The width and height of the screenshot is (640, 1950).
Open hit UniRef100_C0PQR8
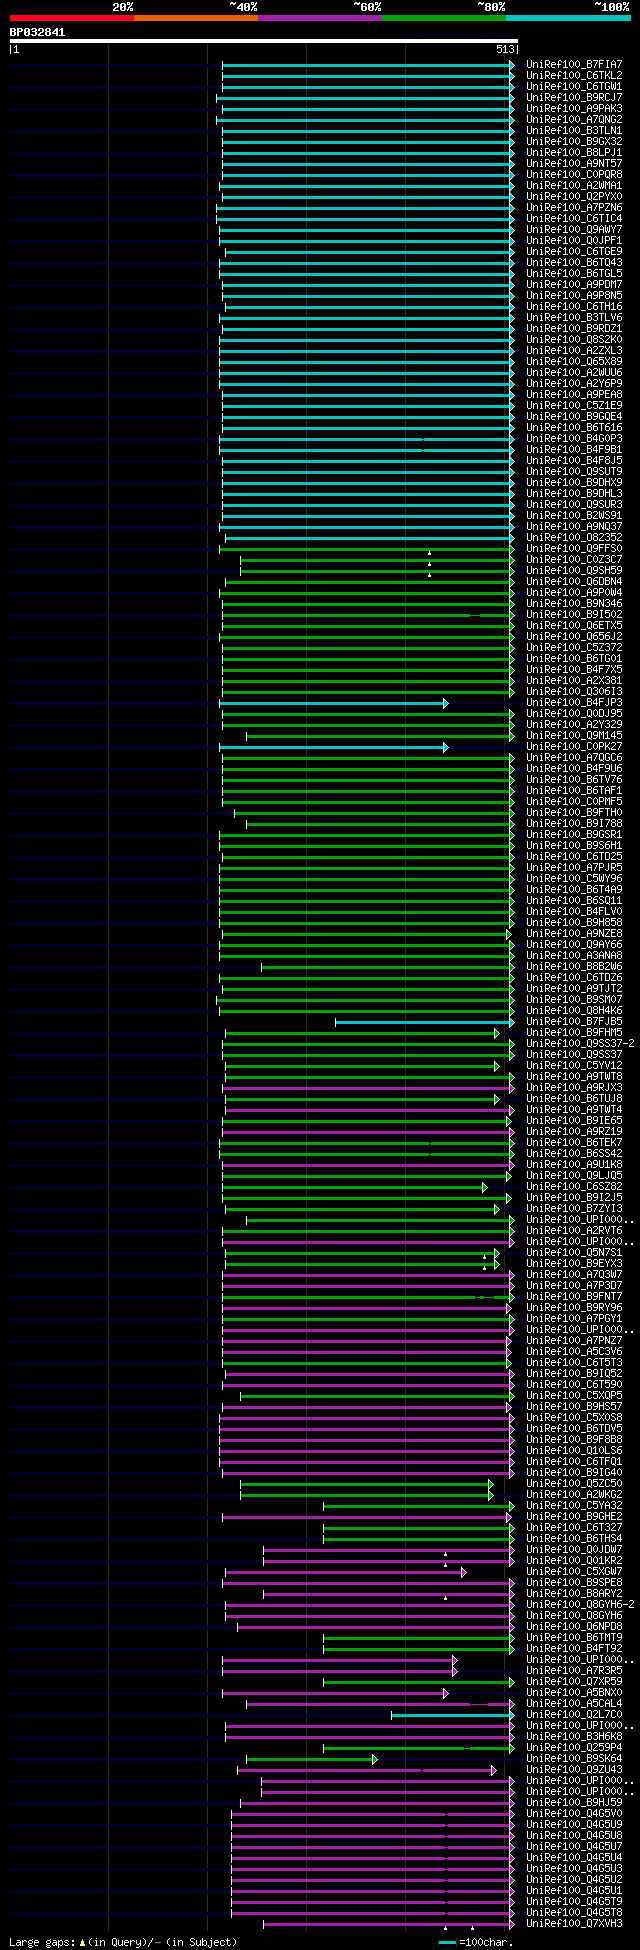pos(574,174)
